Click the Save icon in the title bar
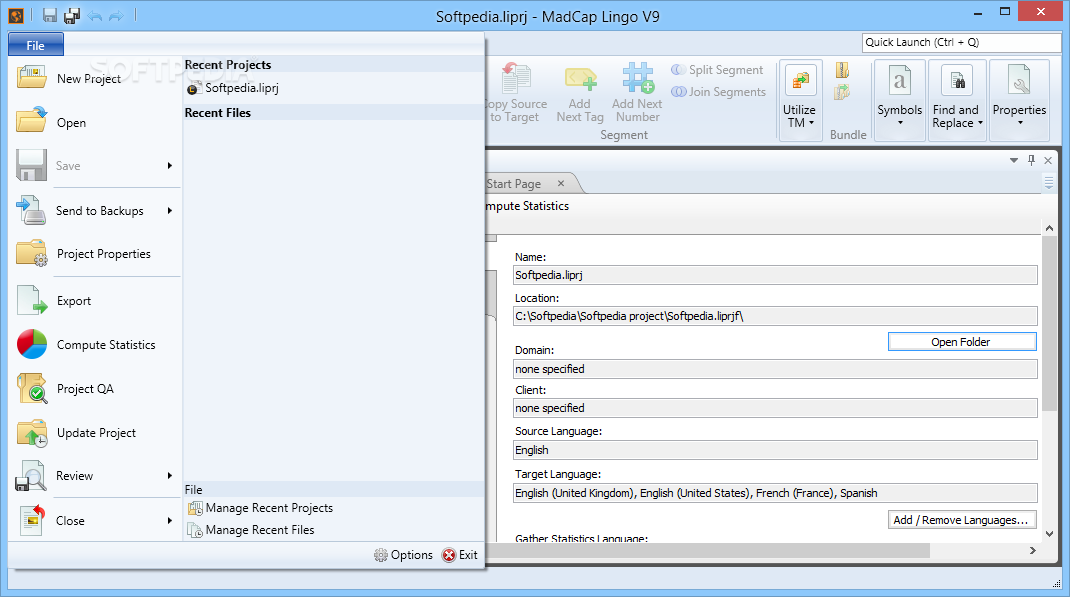Viewport: 1070px width, 597px height. 50,15
